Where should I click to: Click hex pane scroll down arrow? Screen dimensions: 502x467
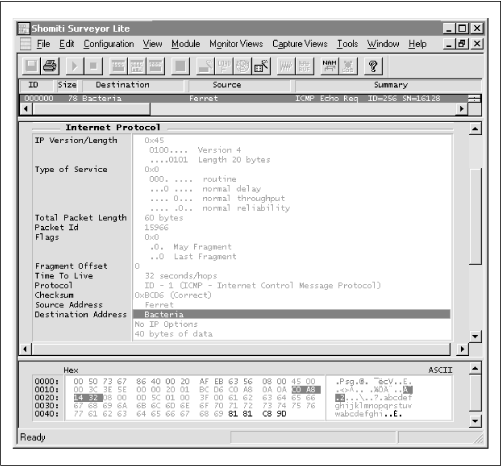coord(475,421)
